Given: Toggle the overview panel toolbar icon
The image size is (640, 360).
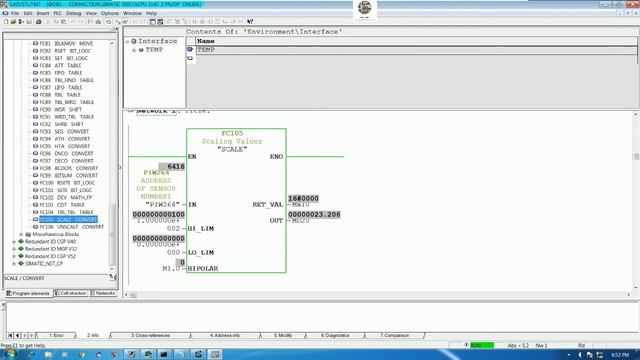Looking at the screenshot, I should click(x=153, y=22).
